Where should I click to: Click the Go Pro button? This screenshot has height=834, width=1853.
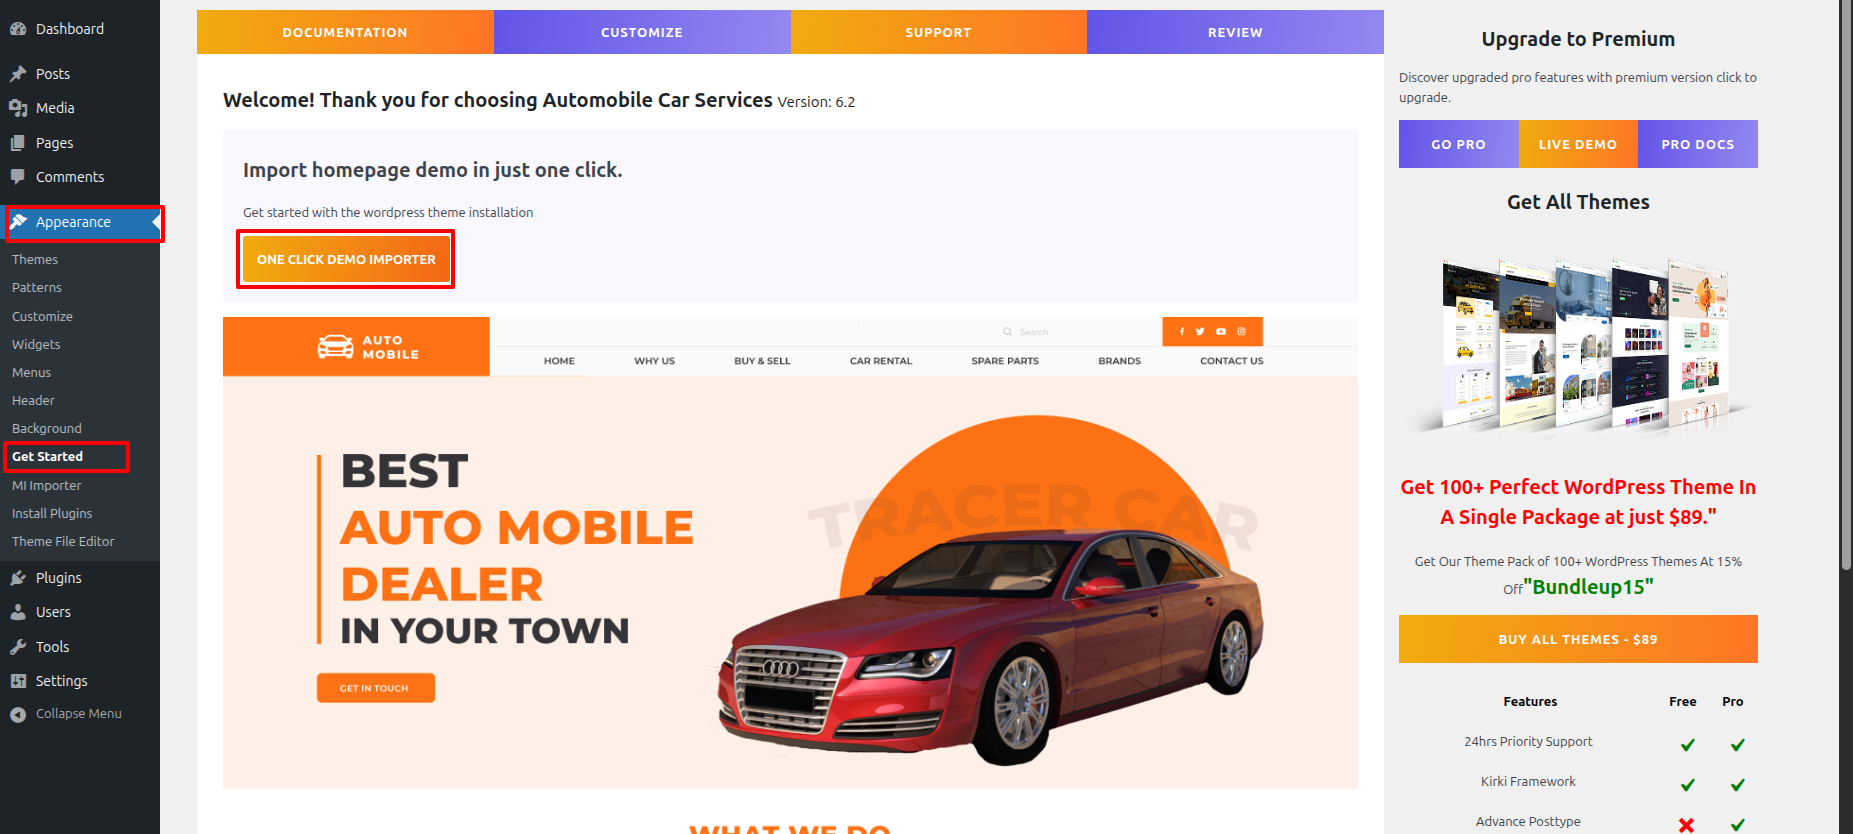click(x=1458, y=144)
